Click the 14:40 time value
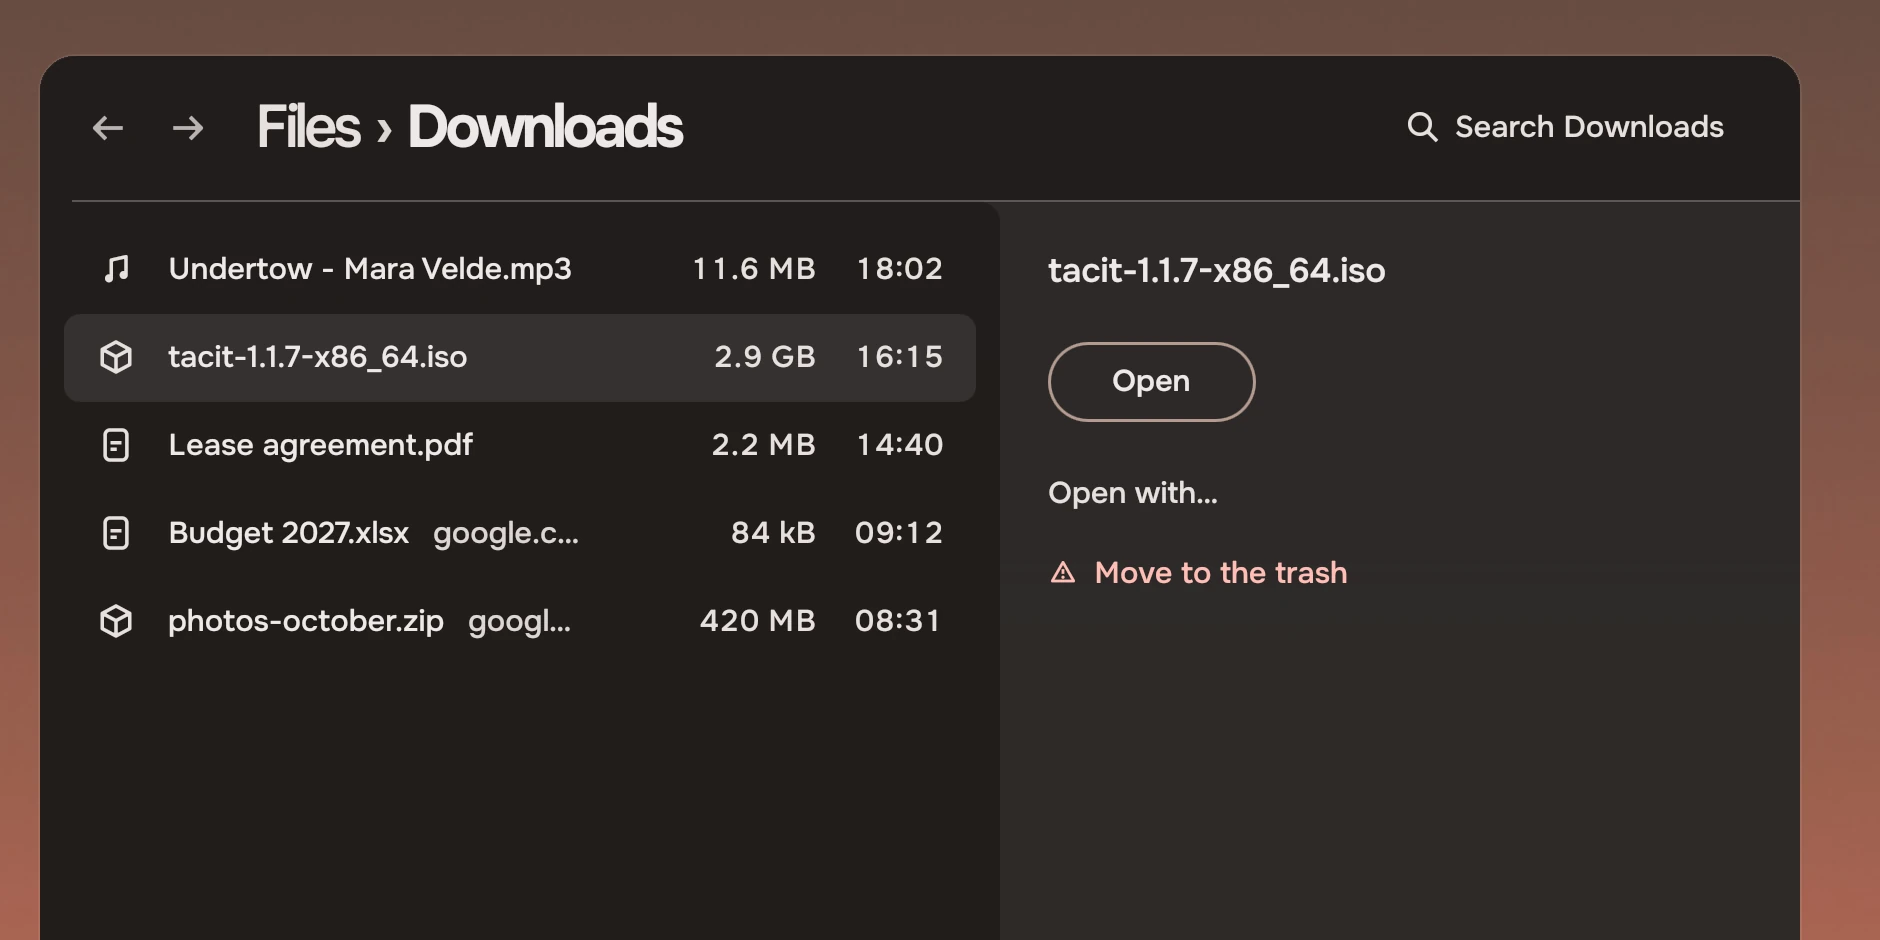1880x940 pixels. click(900, 445)
